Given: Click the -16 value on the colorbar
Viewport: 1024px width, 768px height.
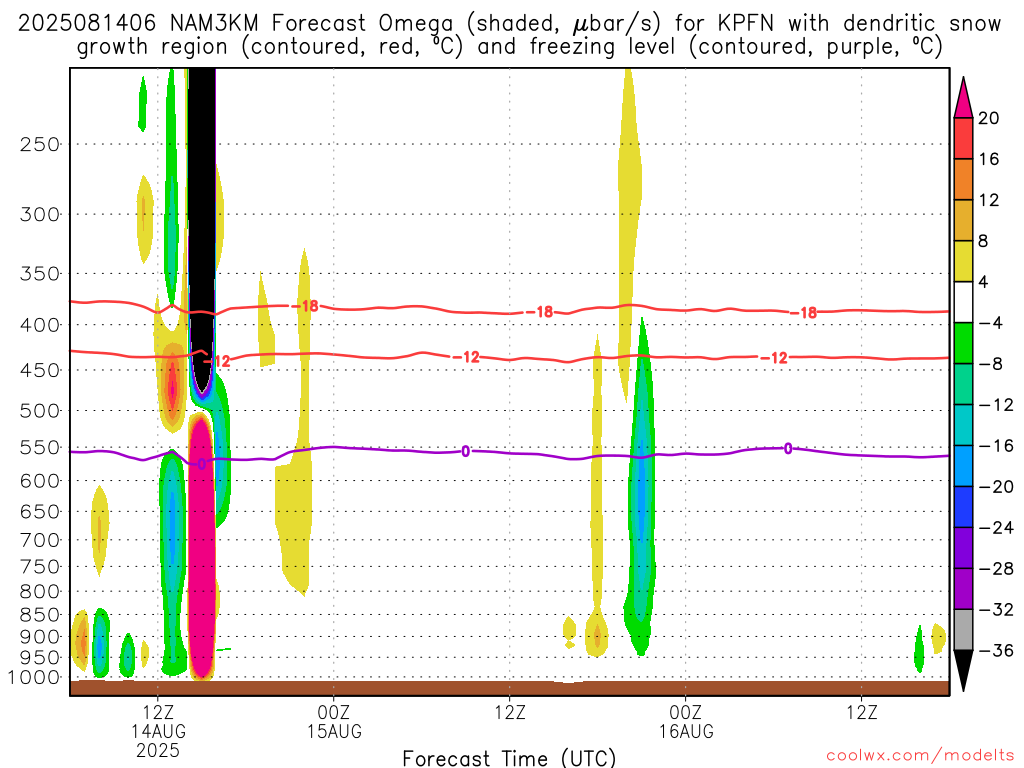Looking at the screenshot, I should click(x=997, y=446).
